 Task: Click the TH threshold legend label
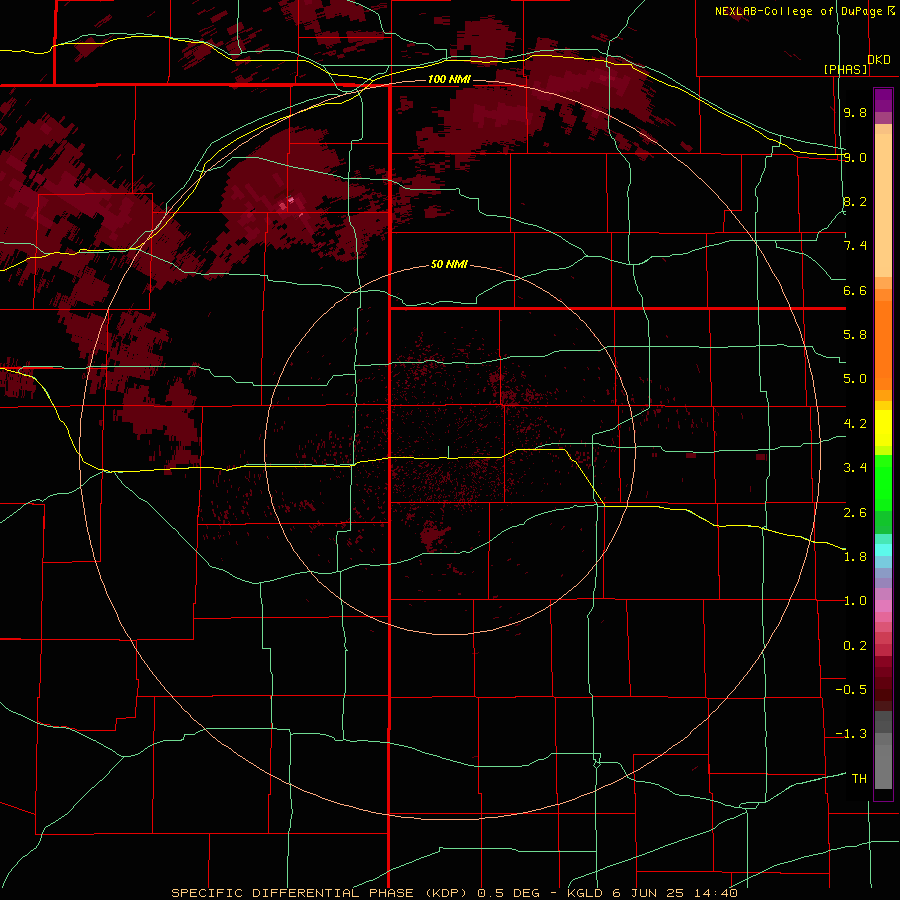(x=859, y=779)
